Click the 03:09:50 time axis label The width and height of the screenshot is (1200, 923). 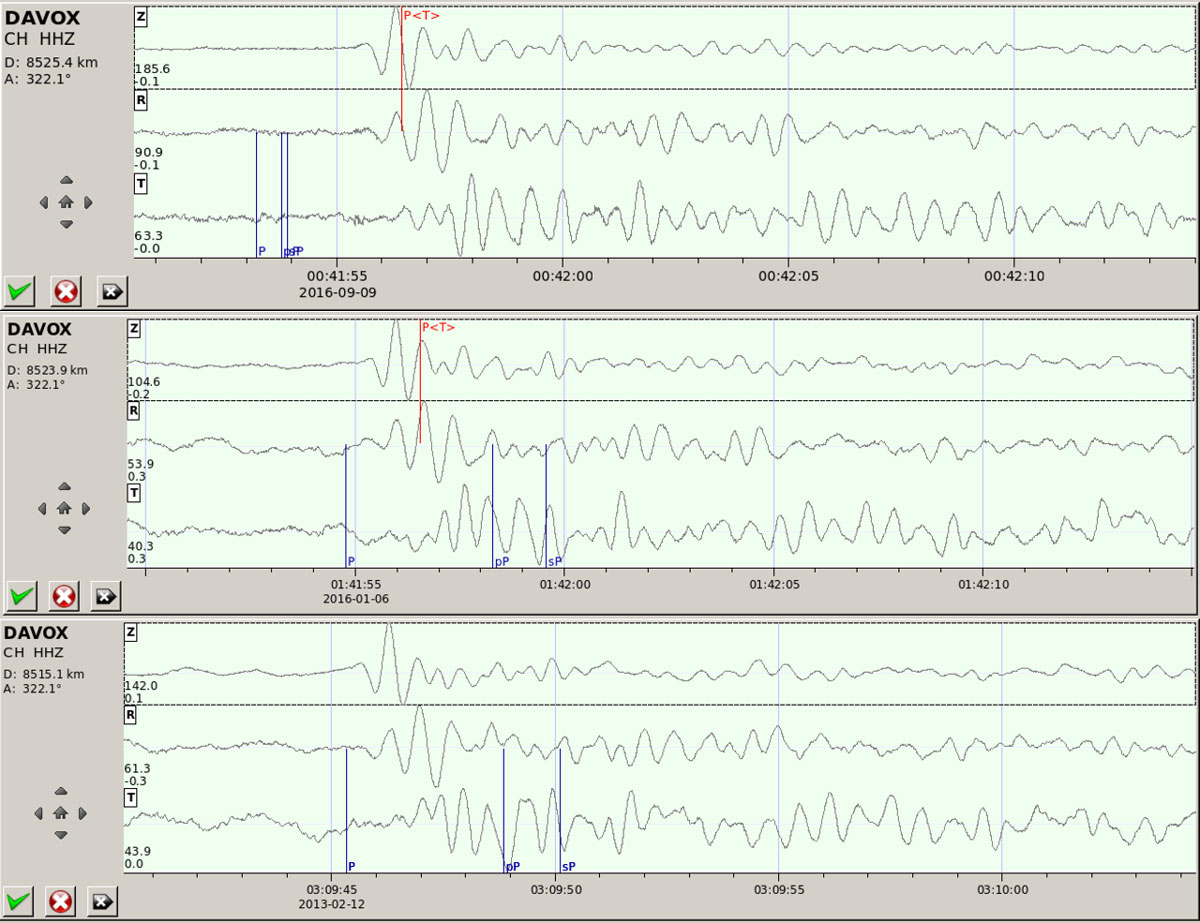(x=555, y=889)
